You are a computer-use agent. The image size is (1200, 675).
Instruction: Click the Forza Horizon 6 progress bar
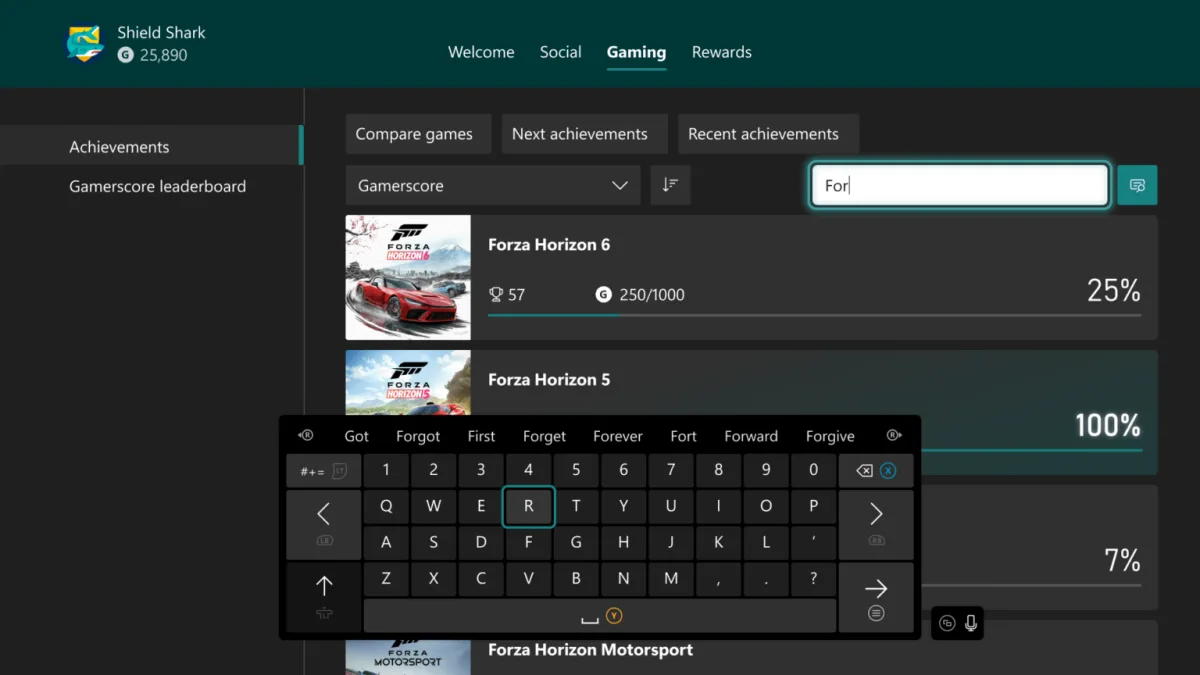point(814,316)
